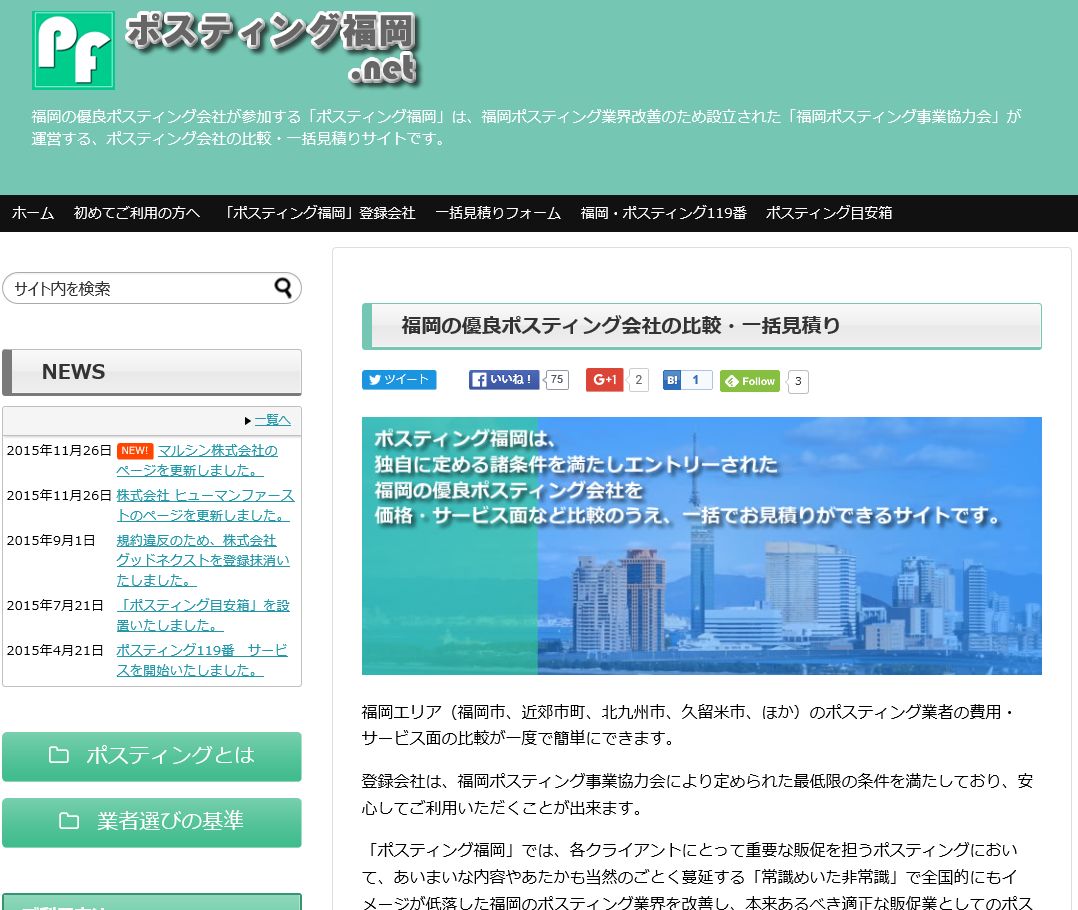Open the 一括見積りフォーム menu item
Screen dimensions: 1078x910
[498, 213]
